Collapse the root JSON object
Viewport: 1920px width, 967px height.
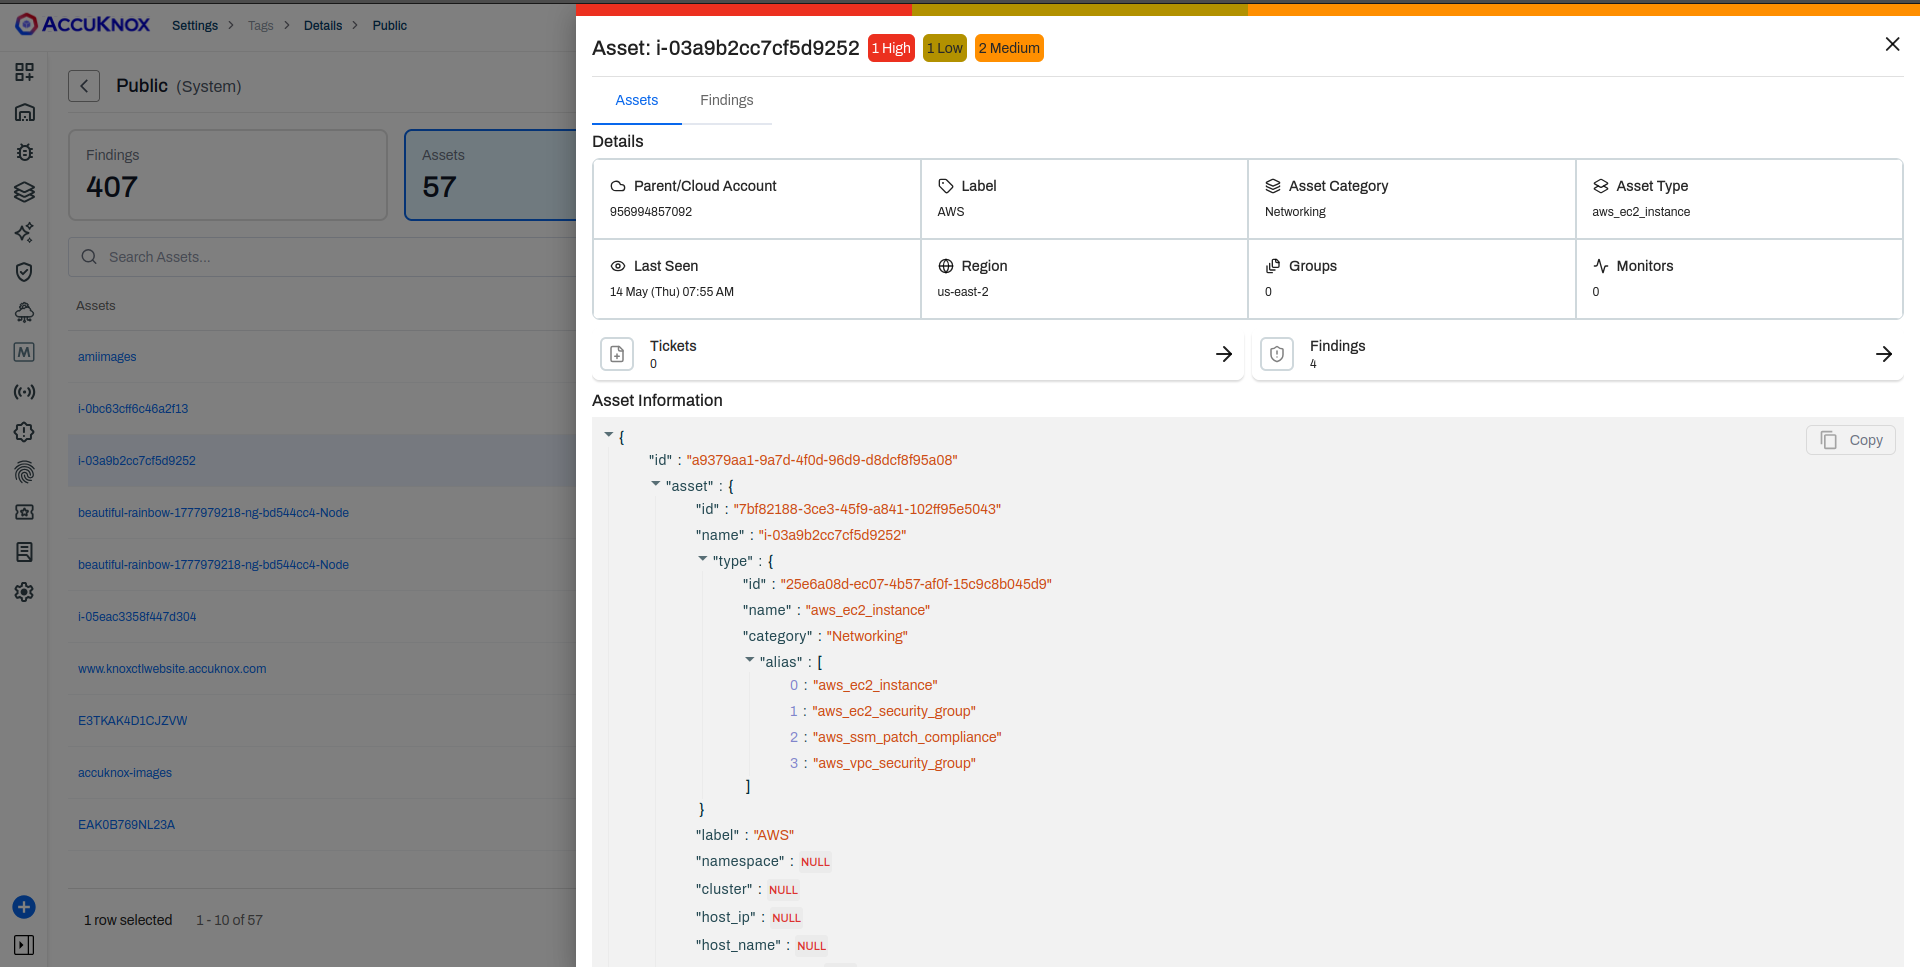coord(608,435)
